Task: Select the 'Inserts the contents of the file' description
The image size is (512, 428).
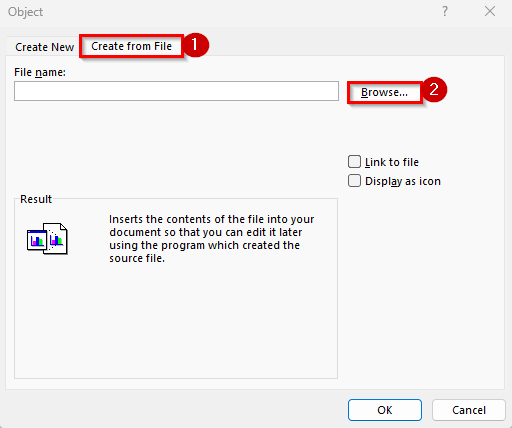Action: [212, 239]
